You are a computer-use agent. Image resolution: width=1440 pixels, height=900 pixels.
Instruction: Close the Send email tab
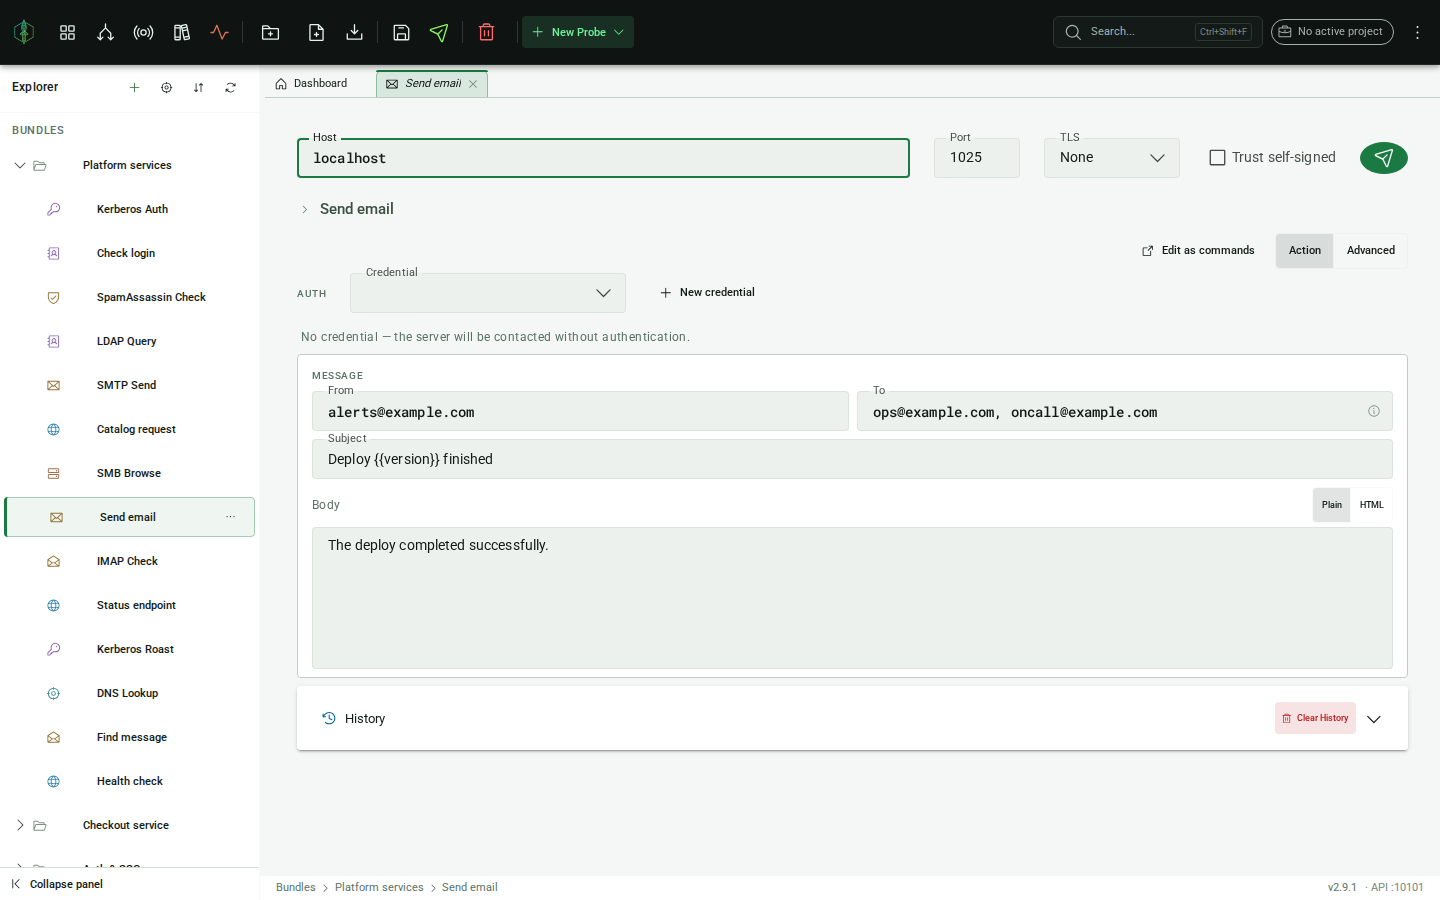coord(473,84)
